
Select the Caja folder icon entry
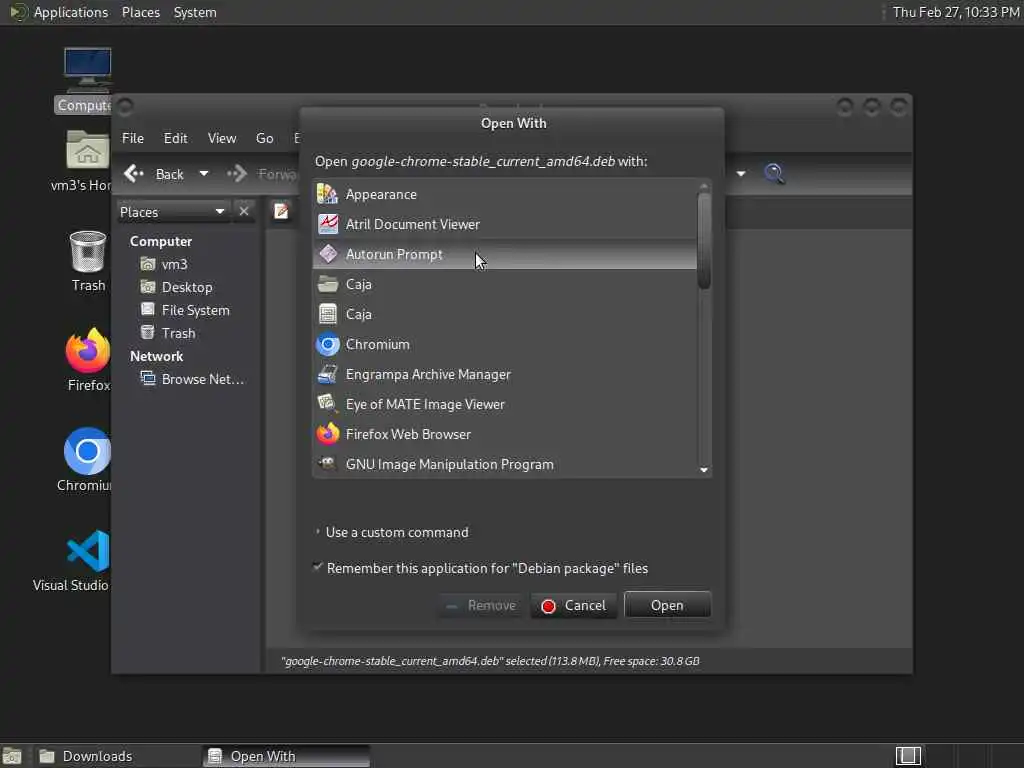tap(327, 284)
